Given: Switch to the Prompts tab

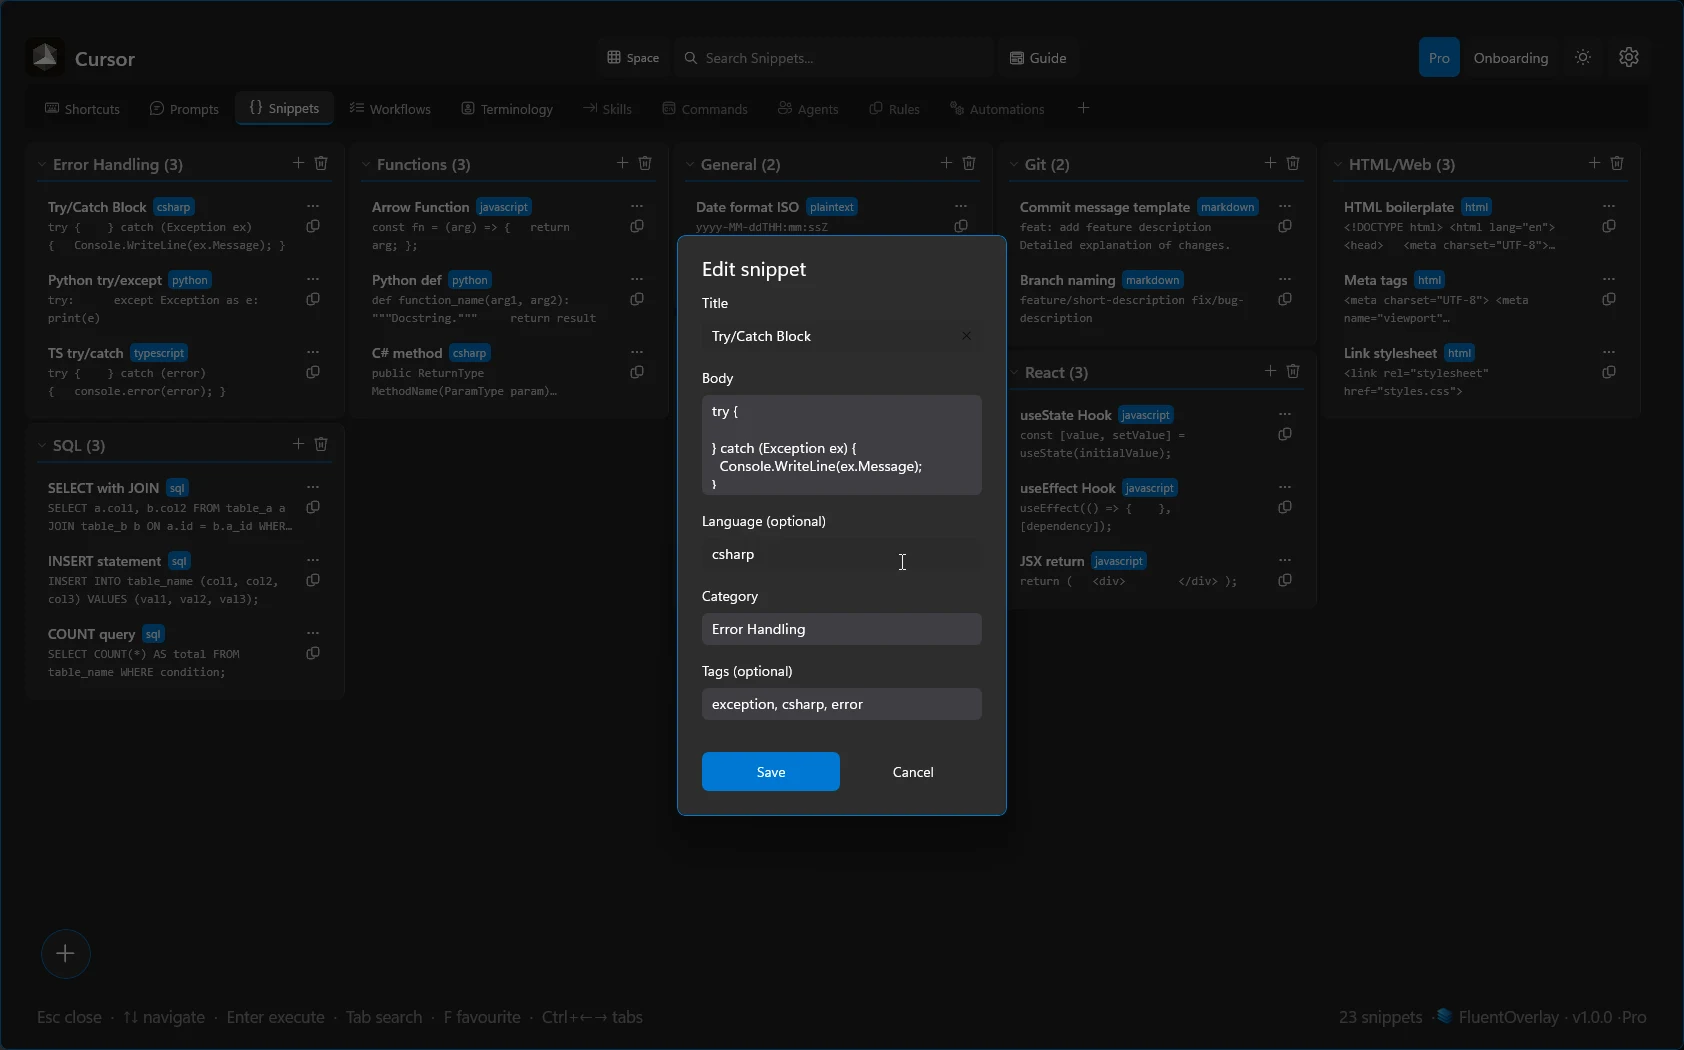Looking at the screenshot, I should pos(185,108).
